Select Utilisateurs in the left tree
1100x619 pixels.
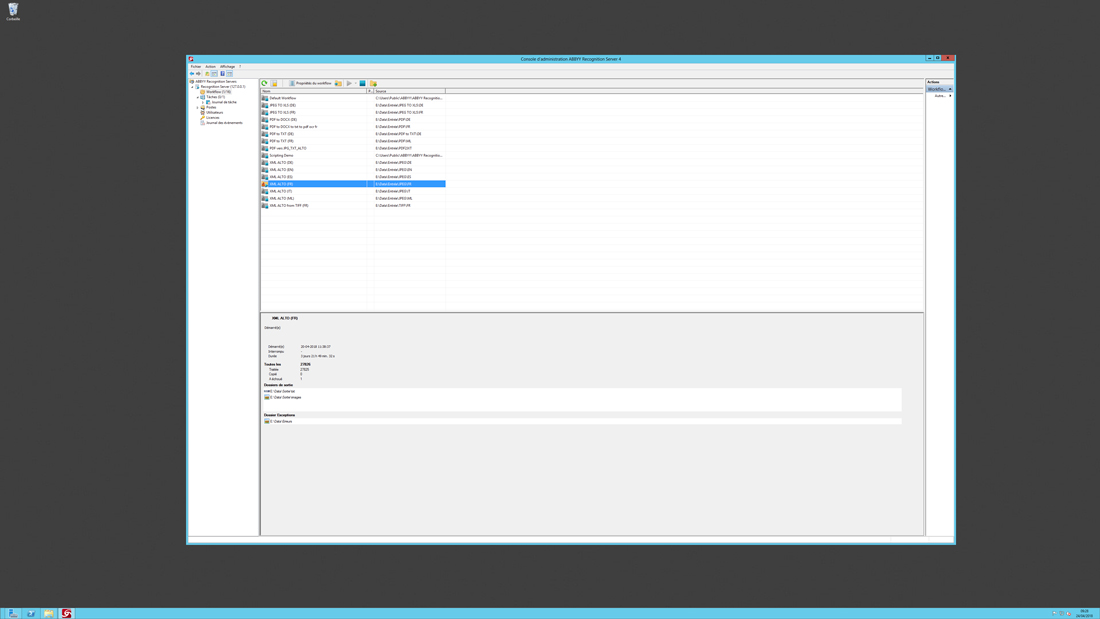click(x=214, y=113)
